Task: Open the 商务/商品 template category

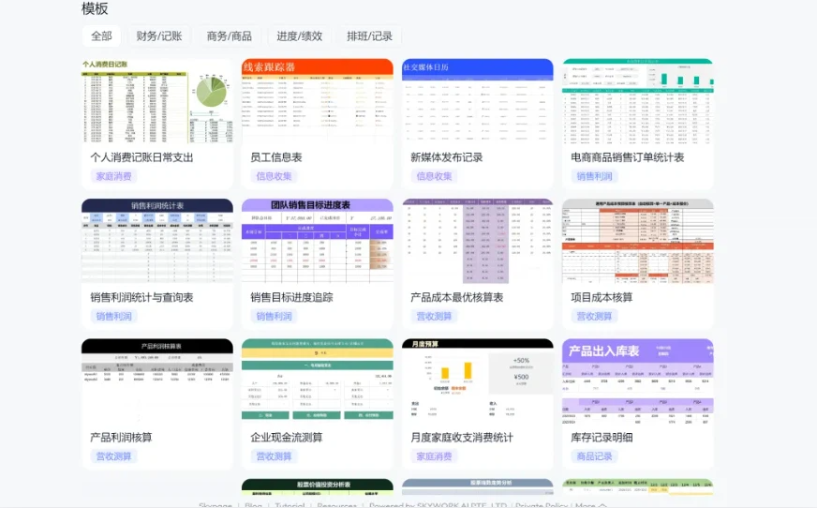Action: 229,36
